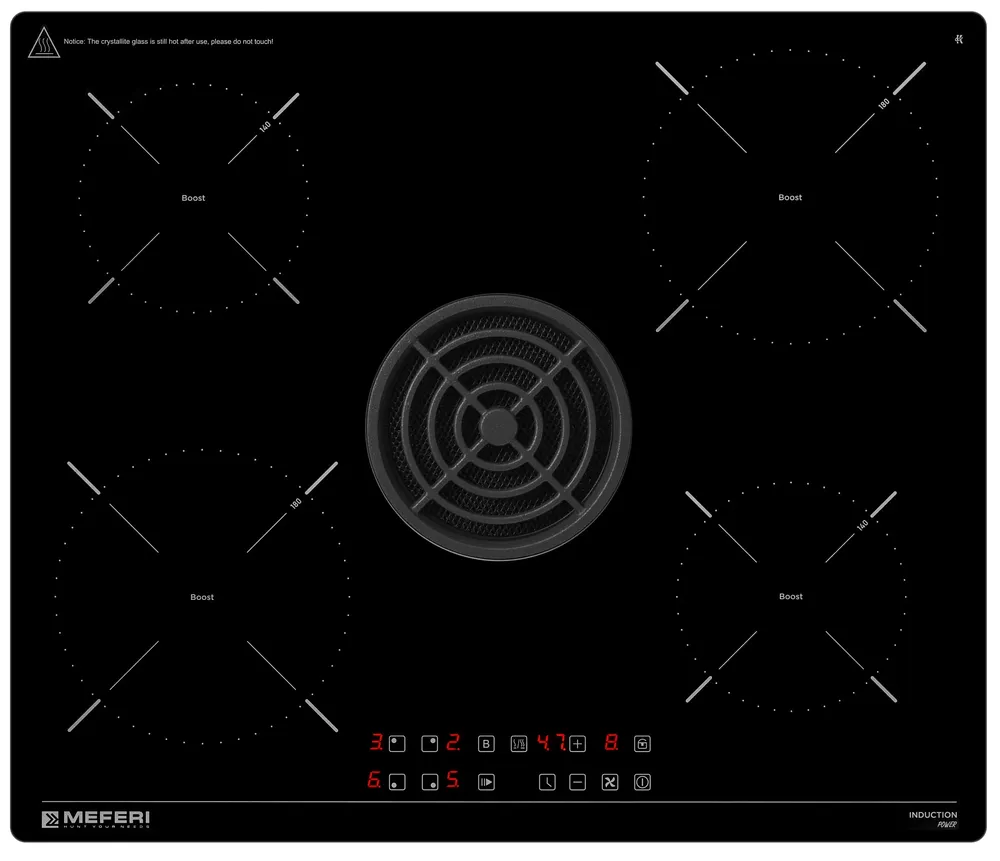The width and height of the screenshot is (1000, 861).
Task: Select the zone key beside the red 6
Action: click(397, 782)
